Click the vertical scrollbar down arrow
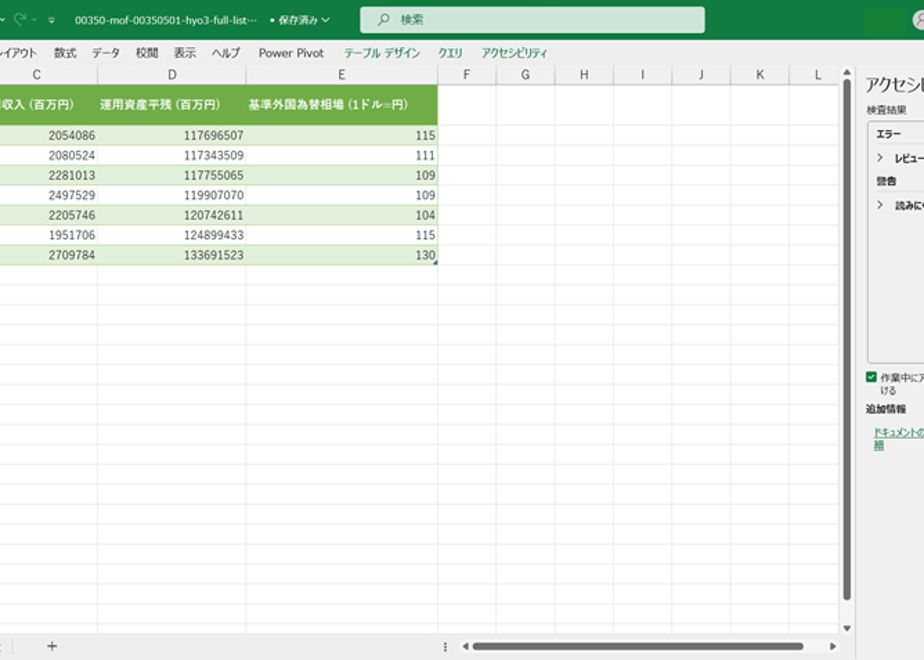This screenshot has width=924, height=660. tap(847, 628)
